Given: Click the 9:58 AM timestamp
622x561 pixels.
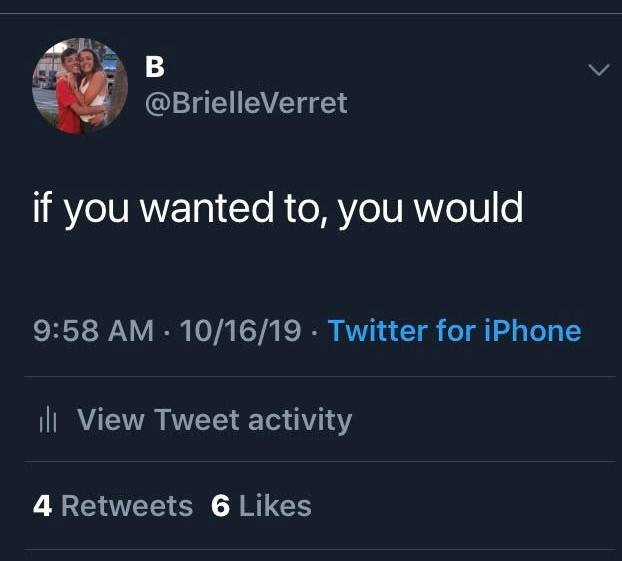Looking at the screenshot, I should (x=93, y=330).
